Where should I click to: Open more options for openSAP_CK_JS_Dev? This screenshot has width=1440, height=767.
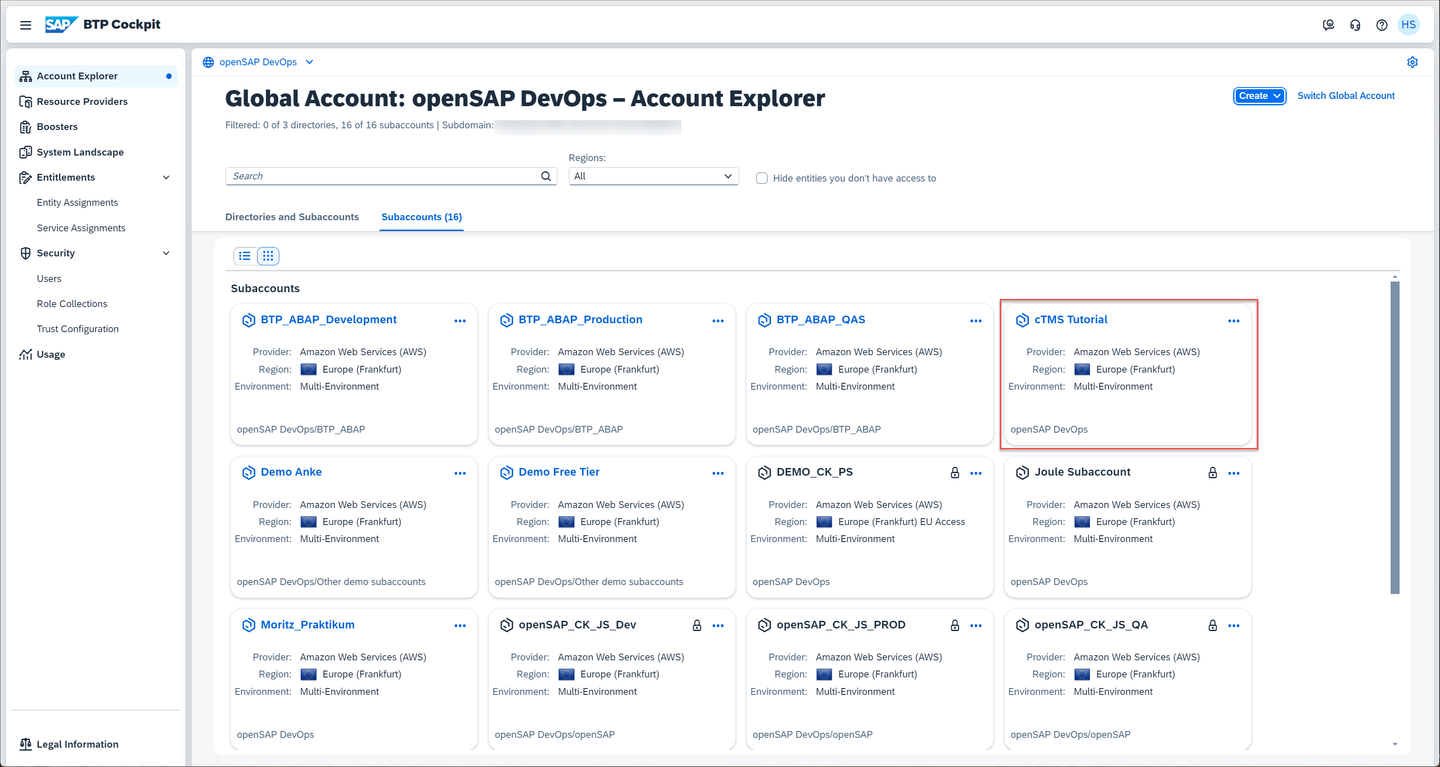click(718, 626)
